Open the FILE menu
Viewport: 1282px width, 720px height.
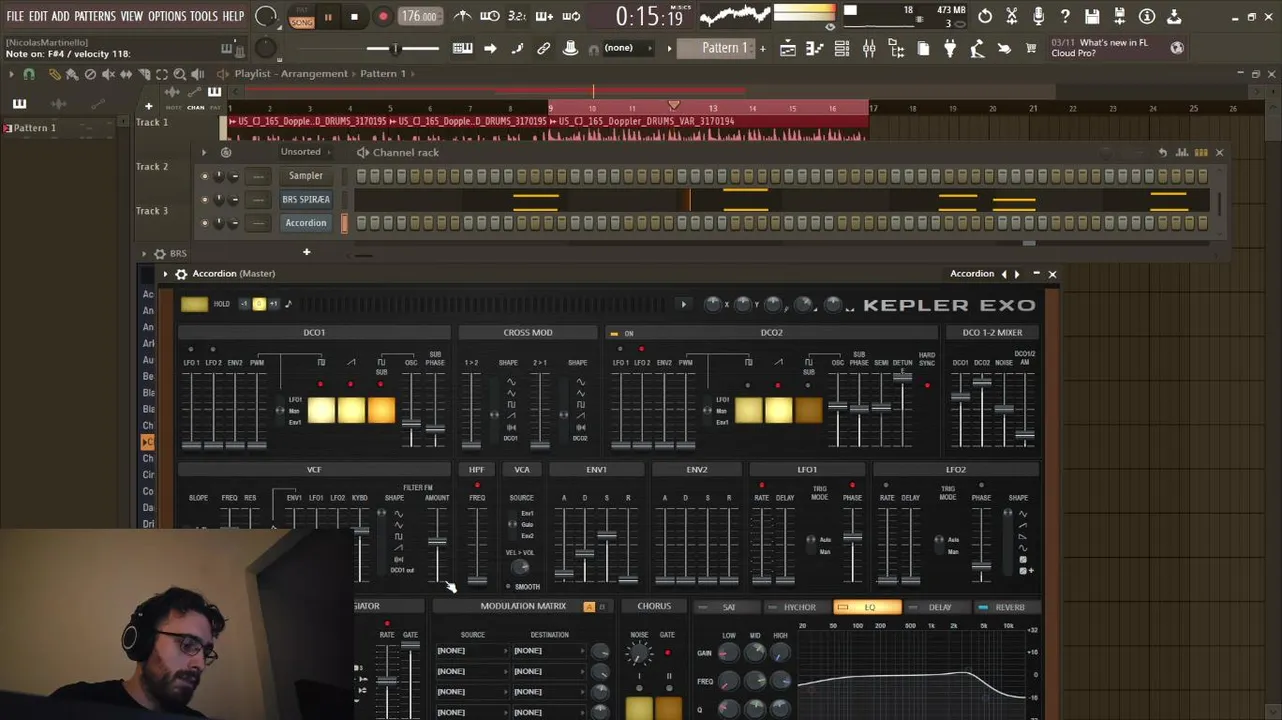[15, 16]
